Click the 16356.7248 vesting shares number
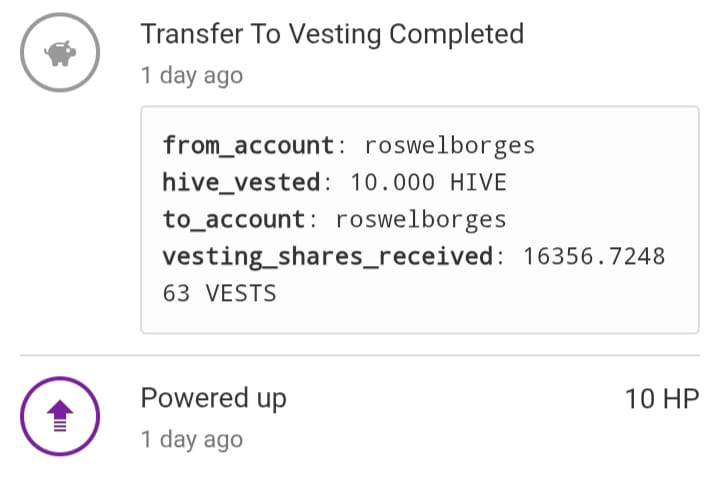The height and width of the screenshot is (478, 719). pos(594,257)
